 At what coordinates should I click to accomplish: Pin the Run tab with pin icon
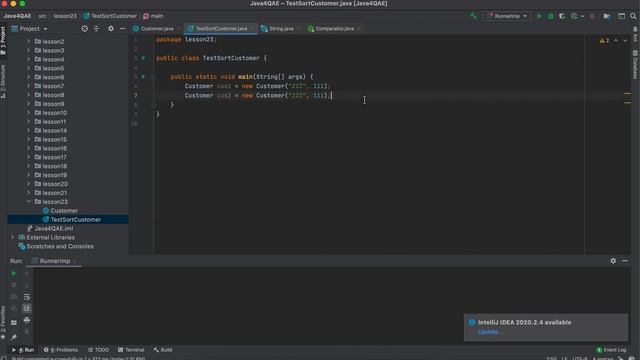(14, 337)
